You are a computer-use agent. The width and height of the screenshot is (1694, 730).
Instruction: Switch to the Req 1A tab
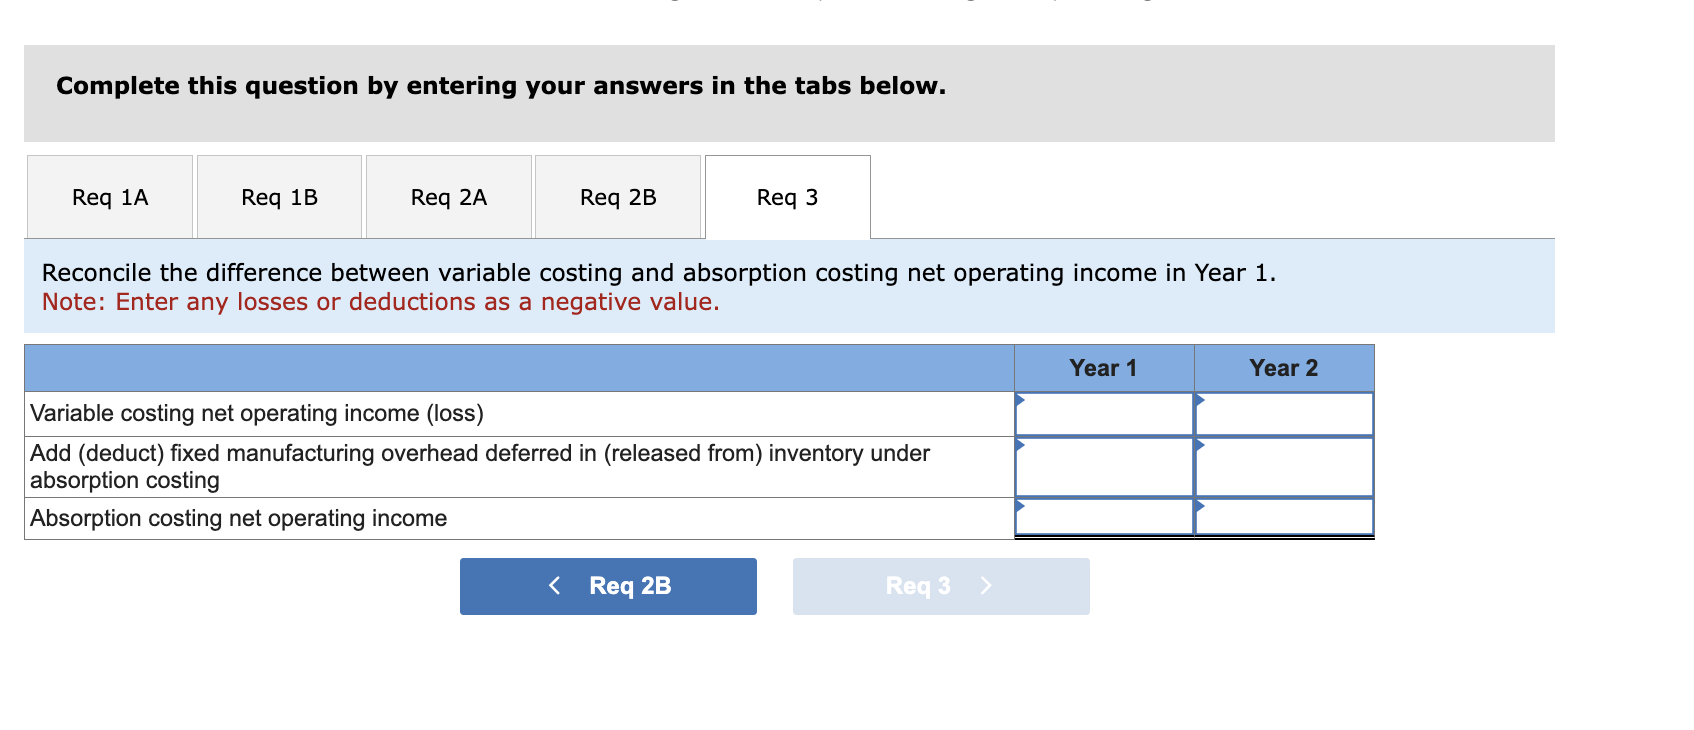[109, 197]
